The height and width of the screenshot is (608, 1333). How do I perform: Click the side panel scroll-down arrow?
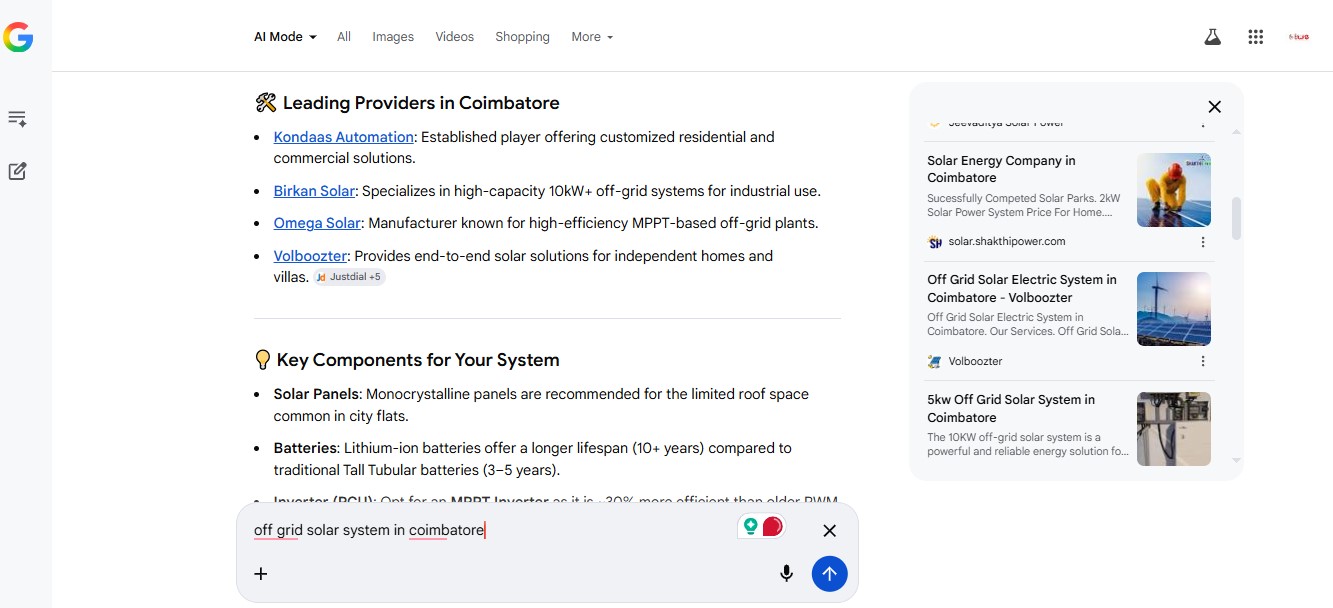(x=1237, y=460)
